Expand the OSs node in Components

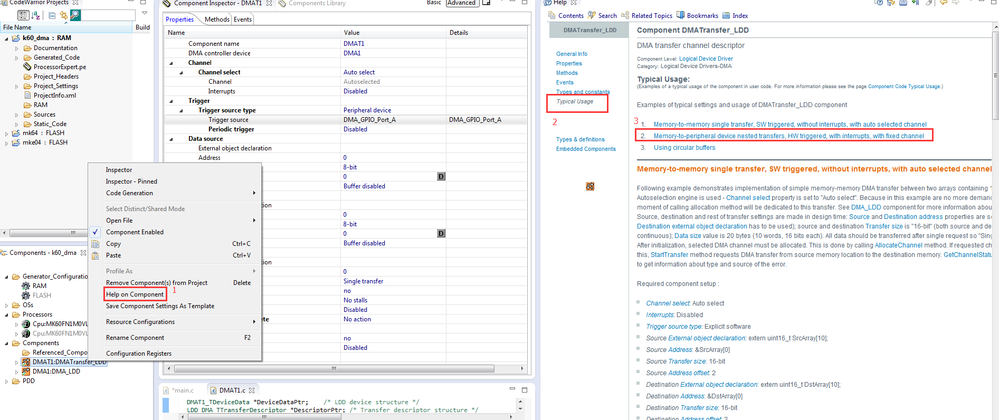coord(7,305)
